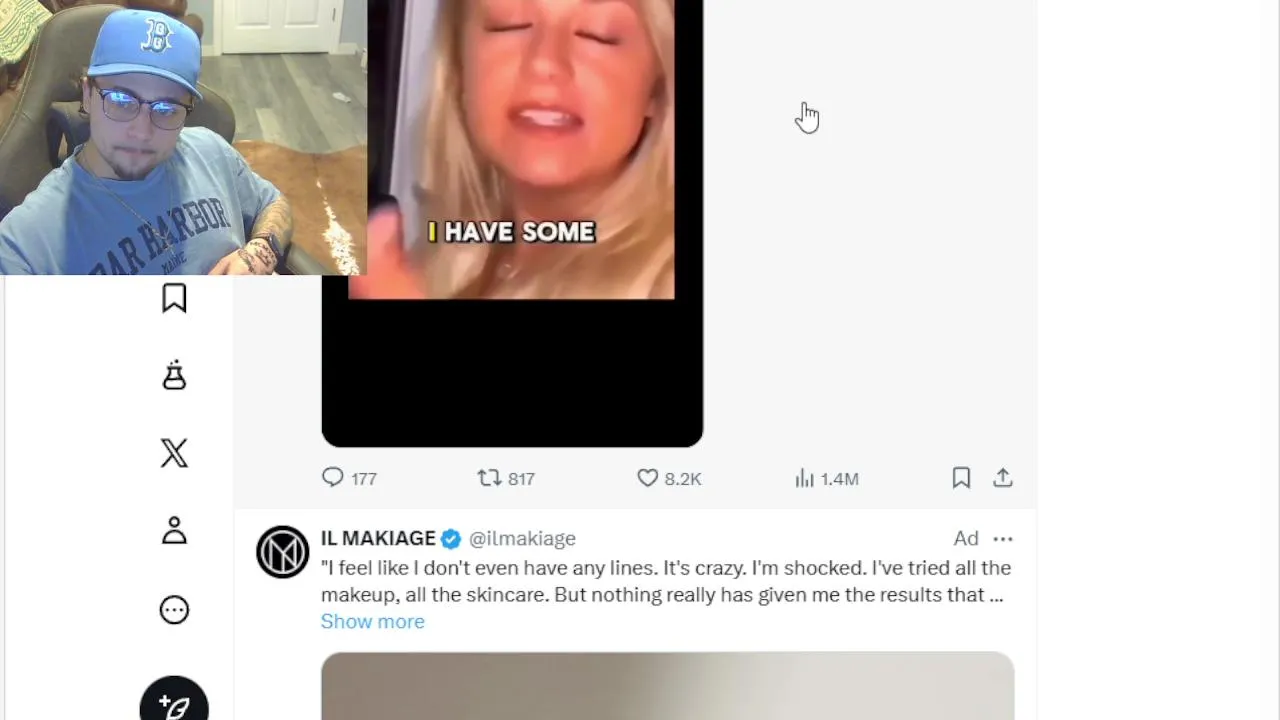
Task: Expand ad text with Show more
Action: coord(372,621)
